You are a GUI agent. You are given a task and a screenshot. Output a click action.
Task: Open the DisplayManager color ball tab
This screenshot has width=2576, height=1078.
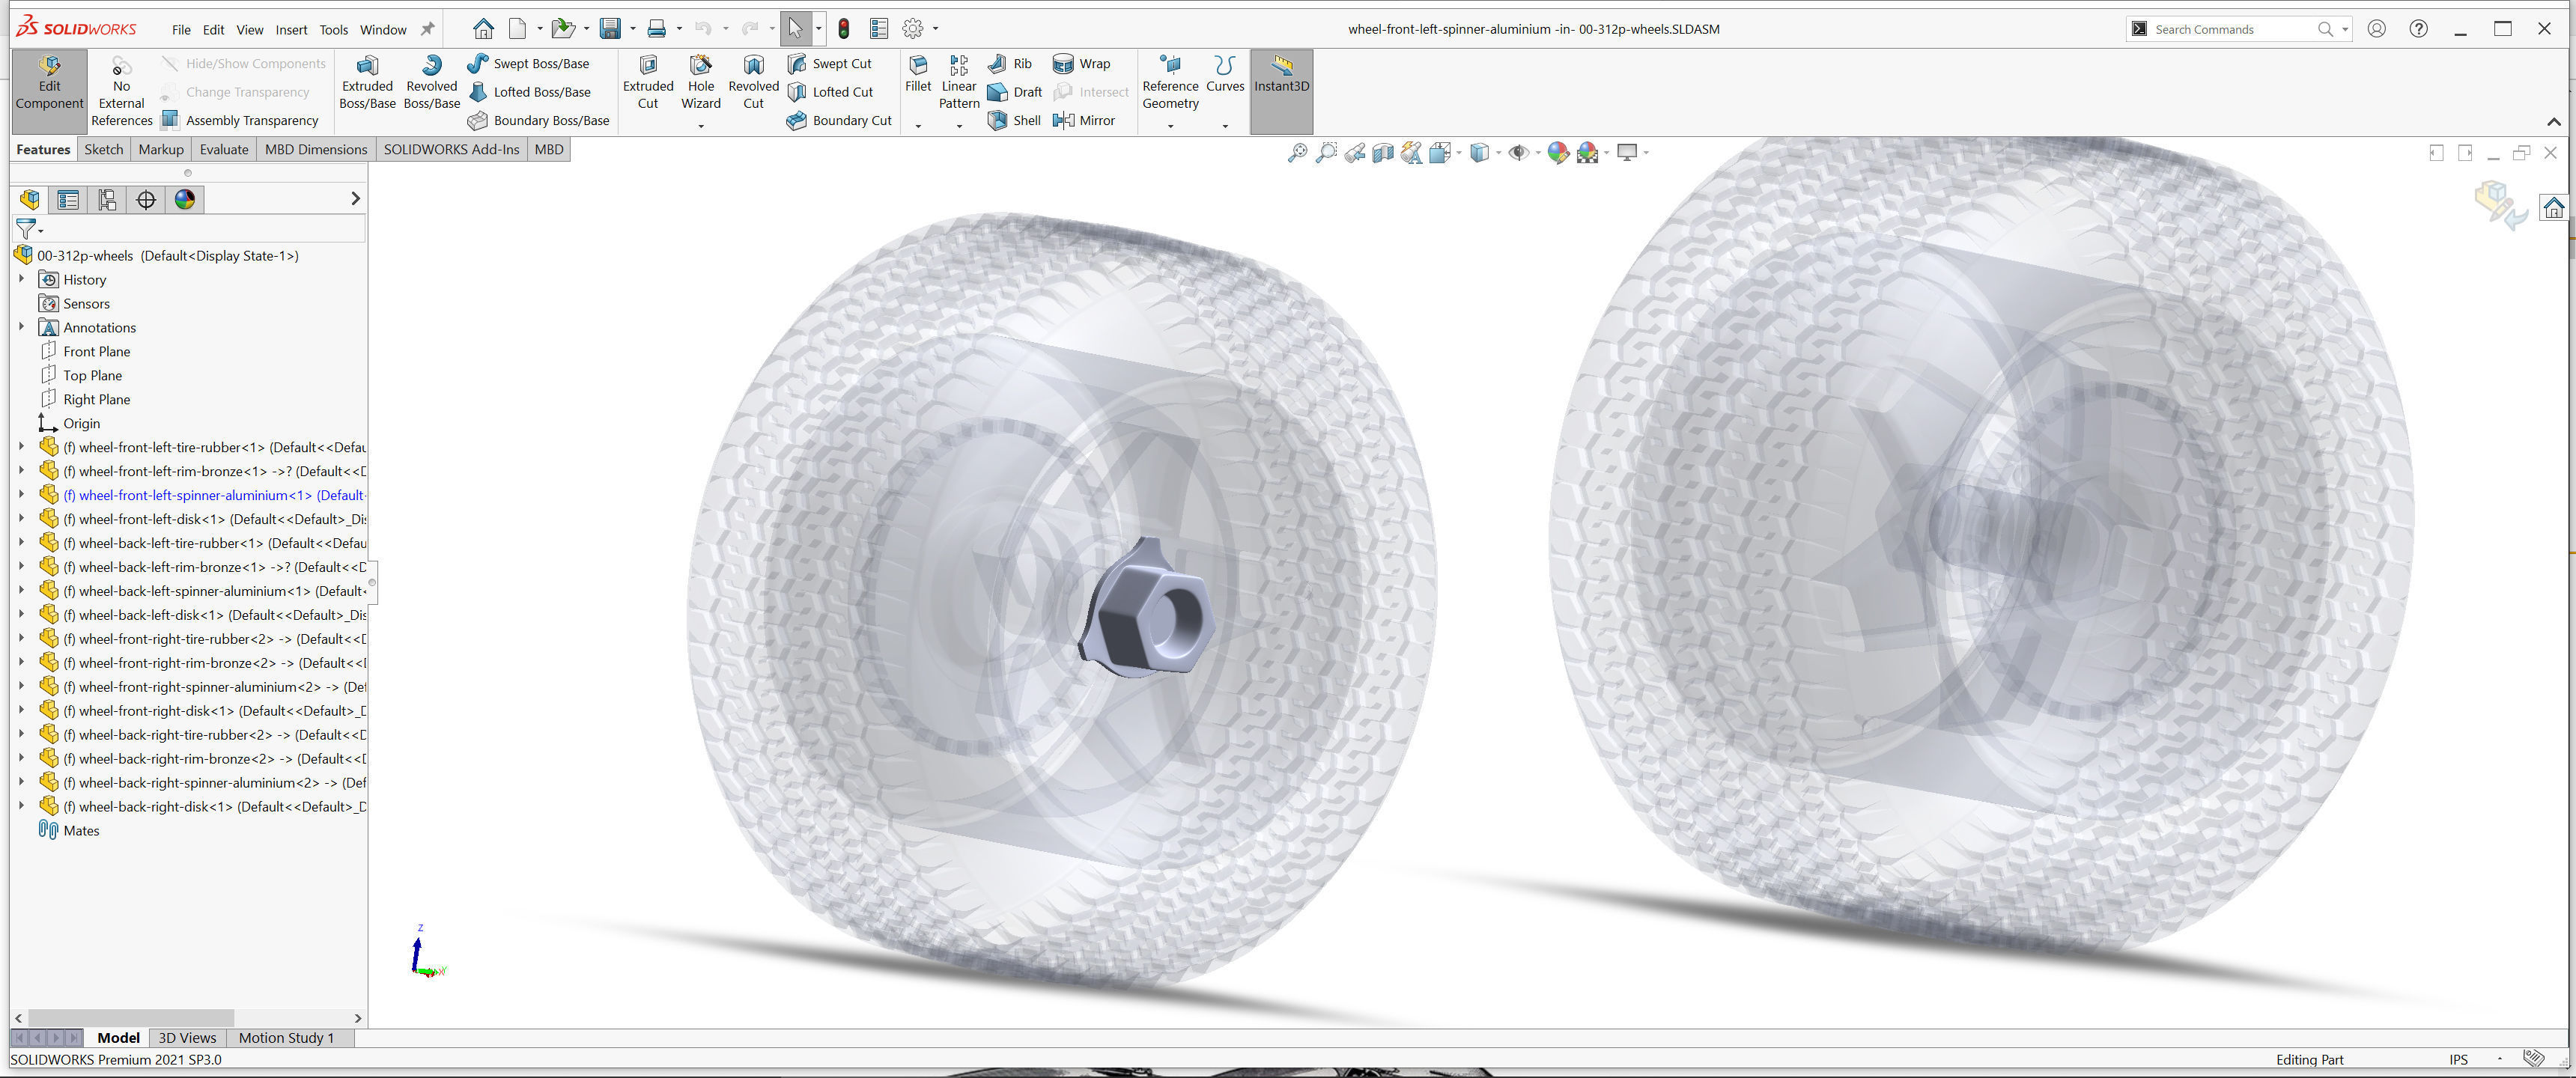(185, 199)
